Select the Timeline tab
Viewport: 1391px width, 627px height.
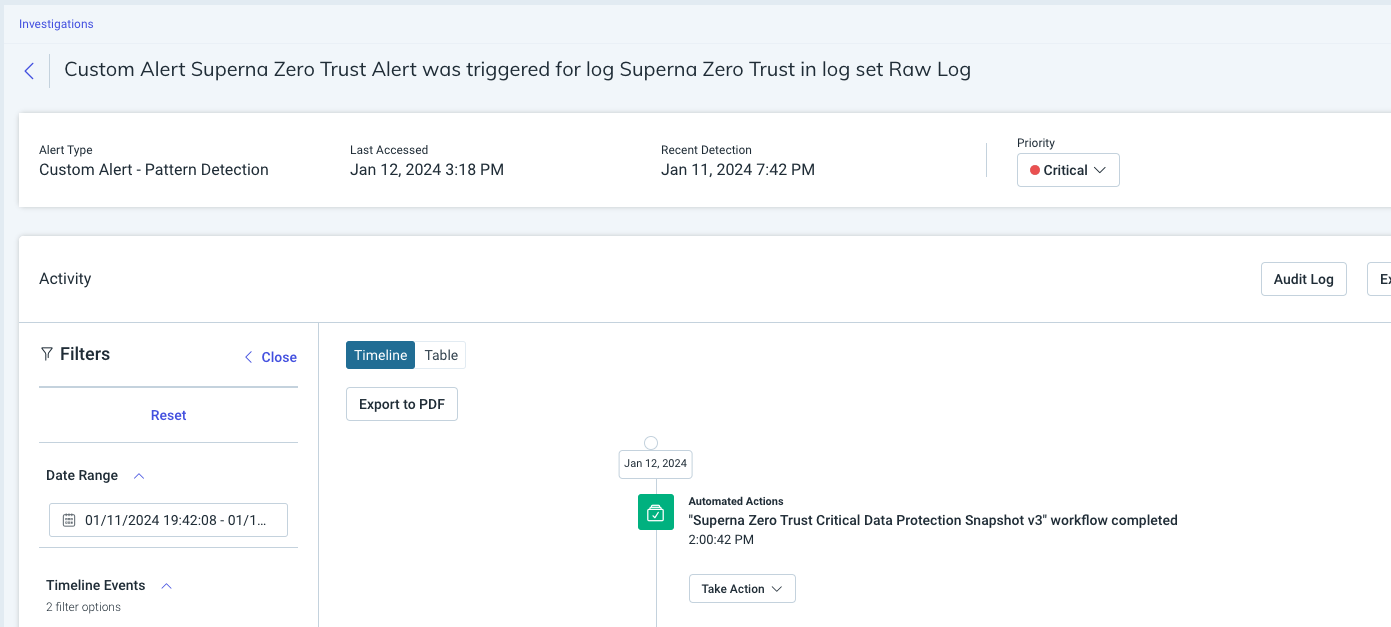380,355
